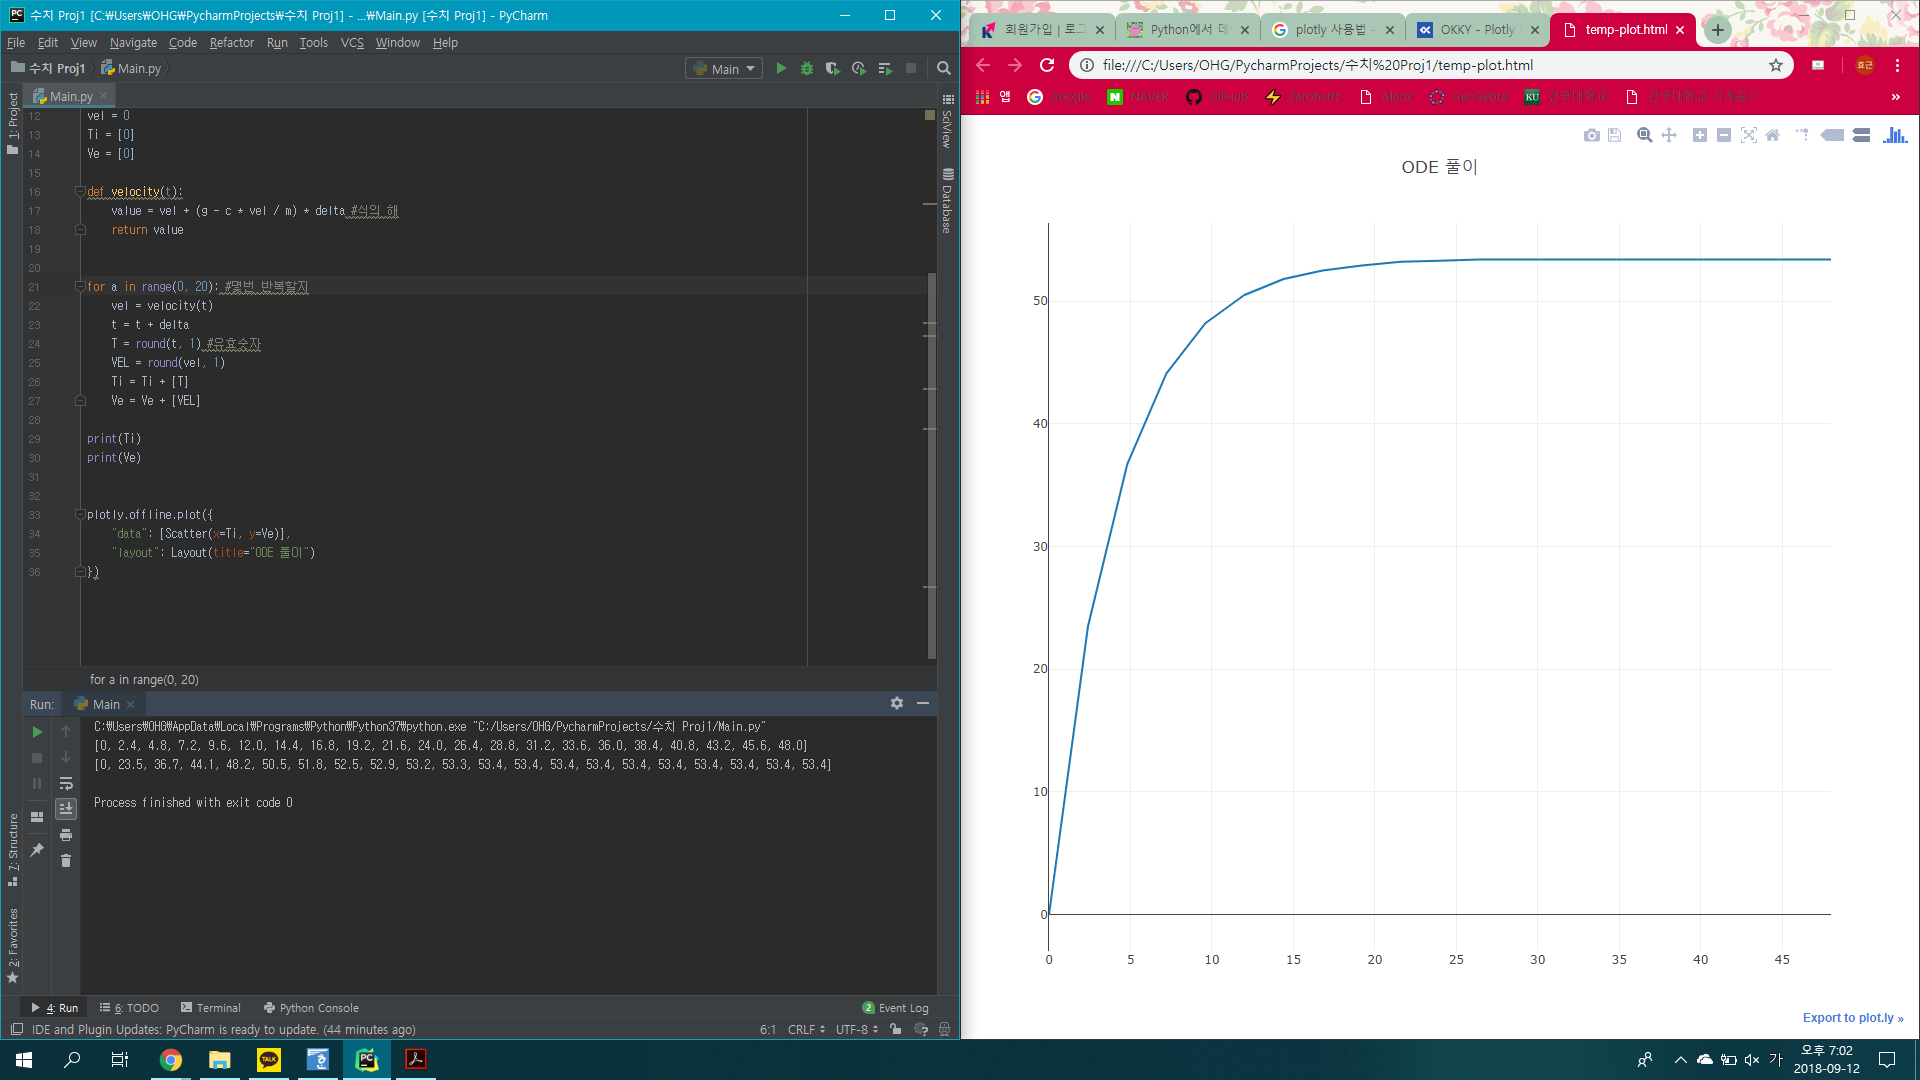The image size is (1920, 1080).
Task: Open Run panel settings gear
Action: pos(897,704)
